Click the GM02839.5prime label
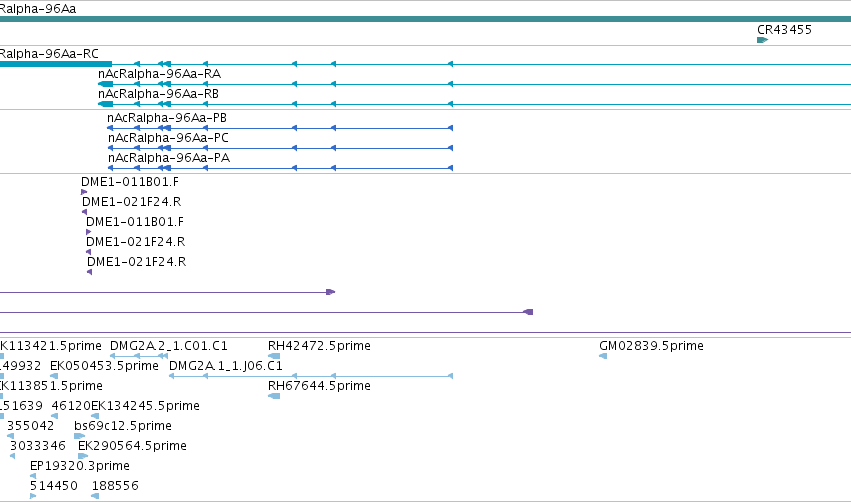 [x=651, y=346]
